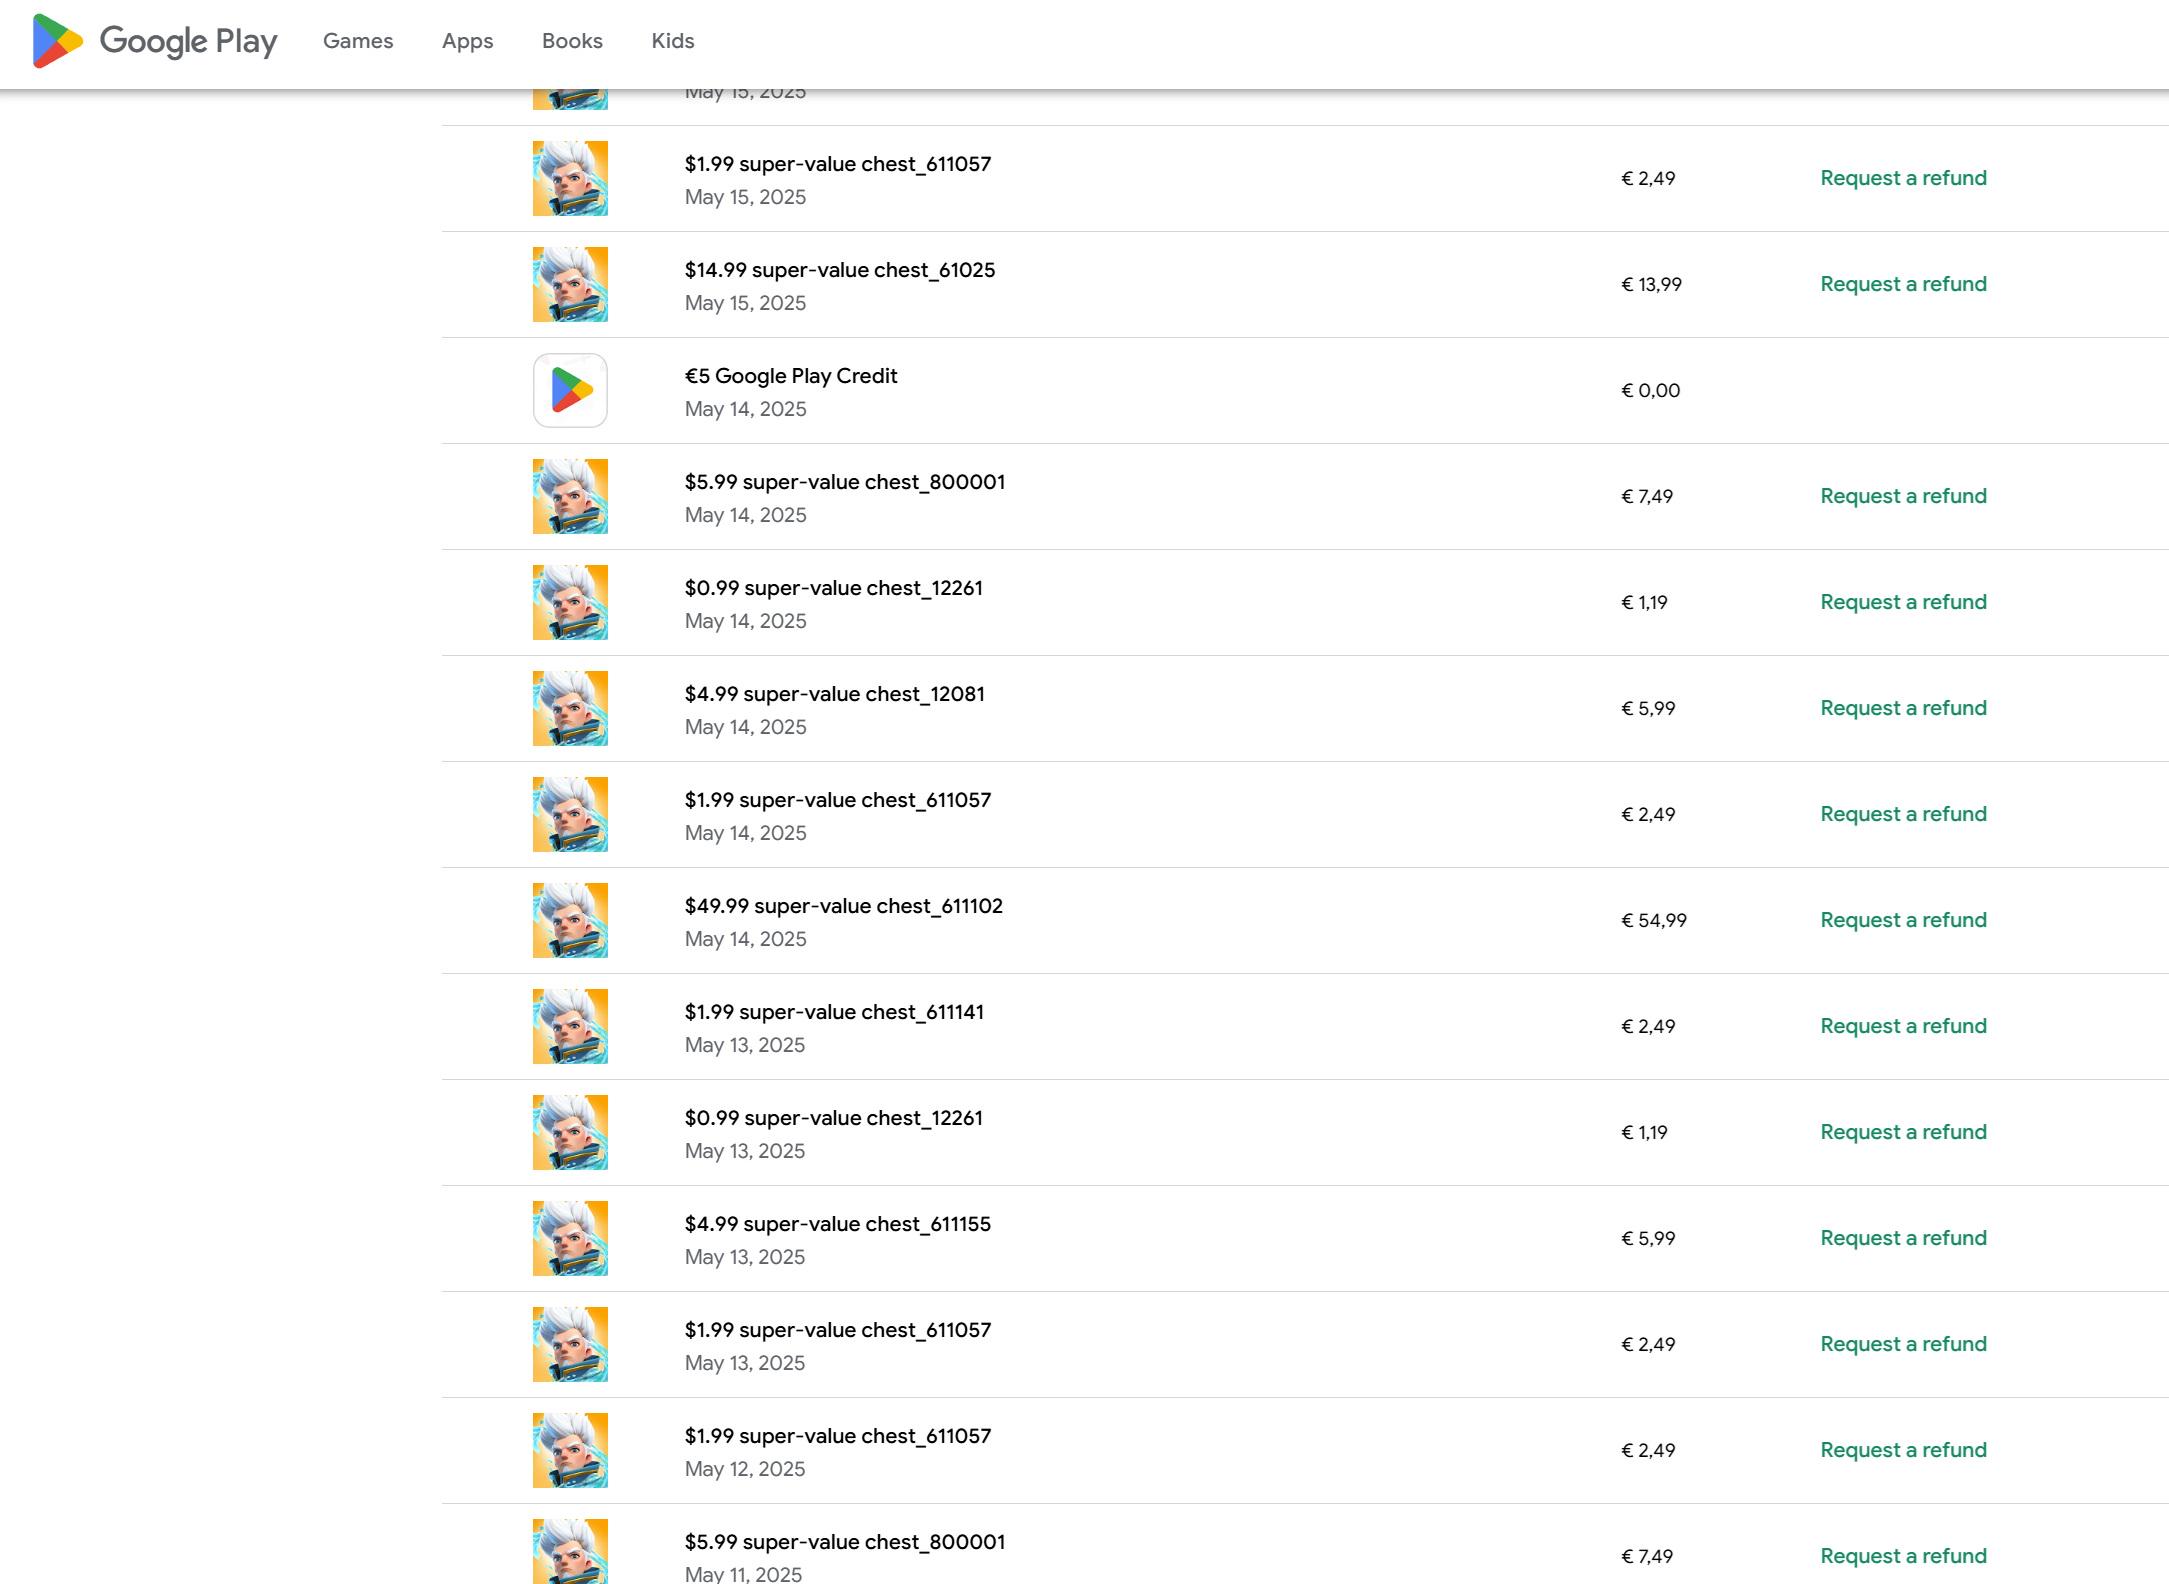2169x1584 pixels.
Task: Request refund for $4.99 chest_12081
Action: [x=1903, y=708]
